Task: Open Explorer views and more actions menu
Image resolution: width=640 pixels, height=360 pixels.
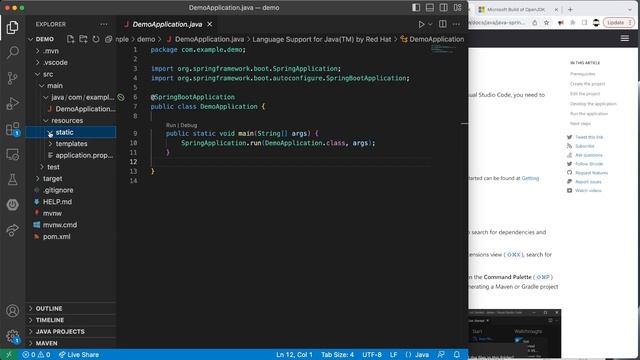Action: point(104,24)
